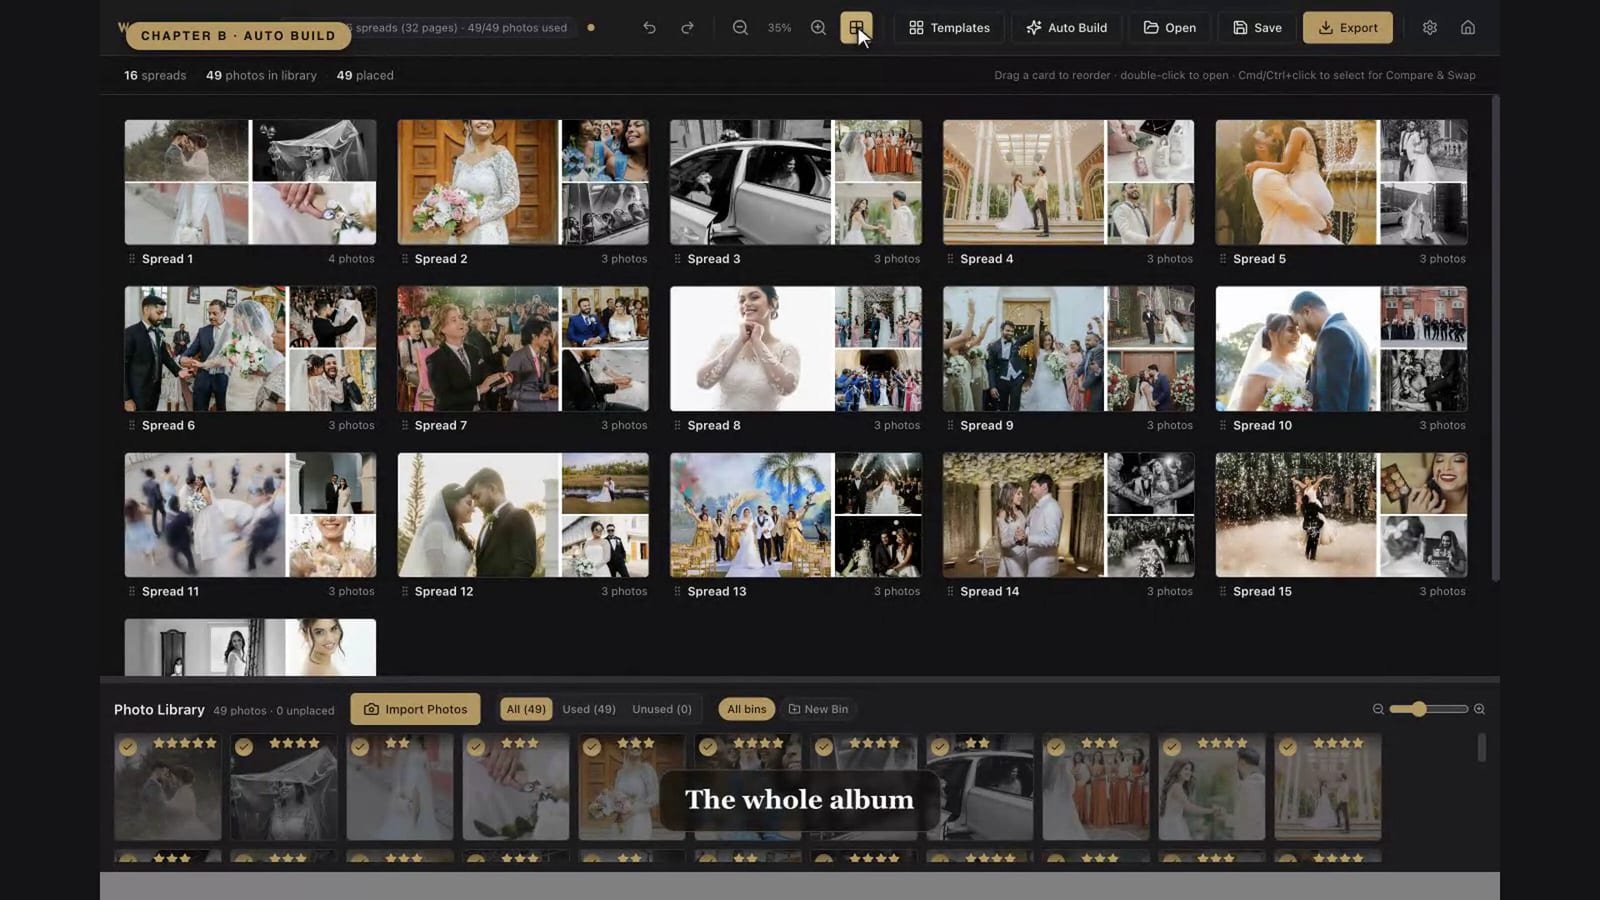Toggle checkmark on eighth library photo

pyautogui.click(x=940, y=747)
